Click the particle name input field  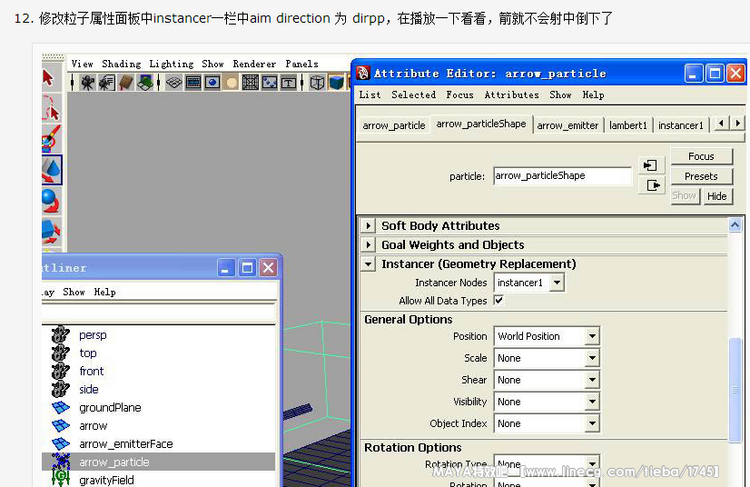coord(562,176)
